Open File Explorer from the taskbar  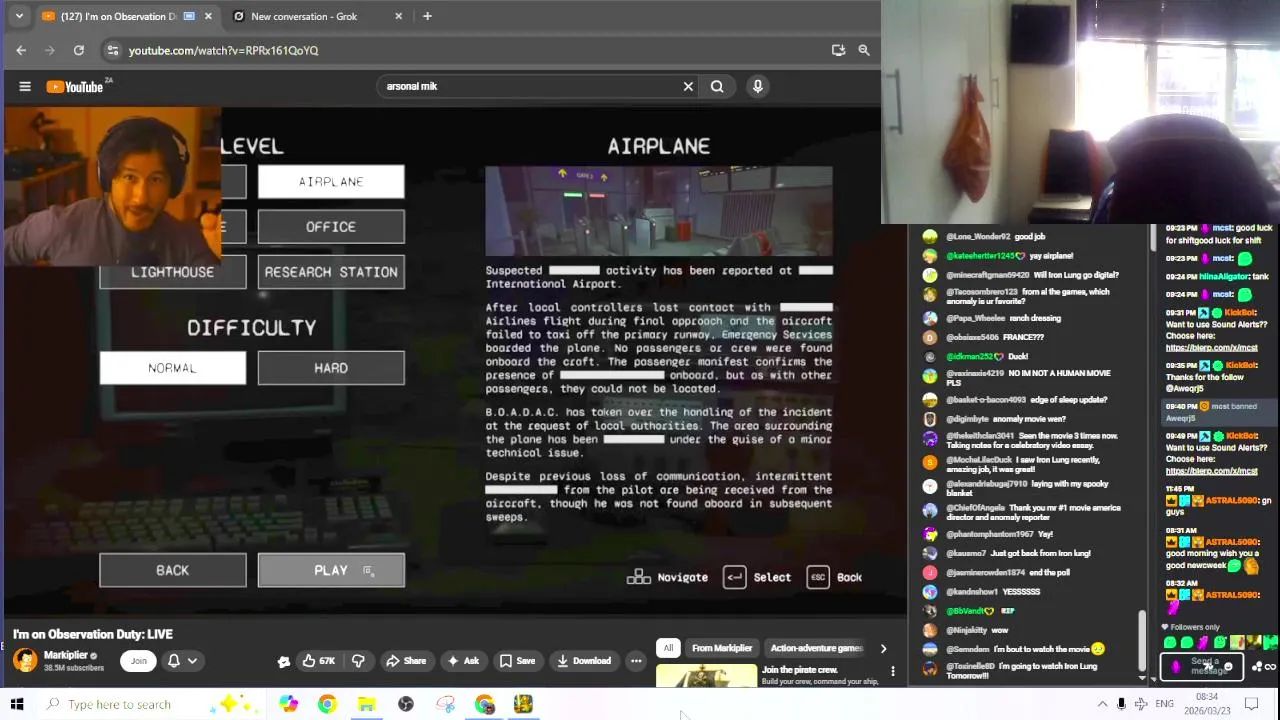click(x=367, y=704)
